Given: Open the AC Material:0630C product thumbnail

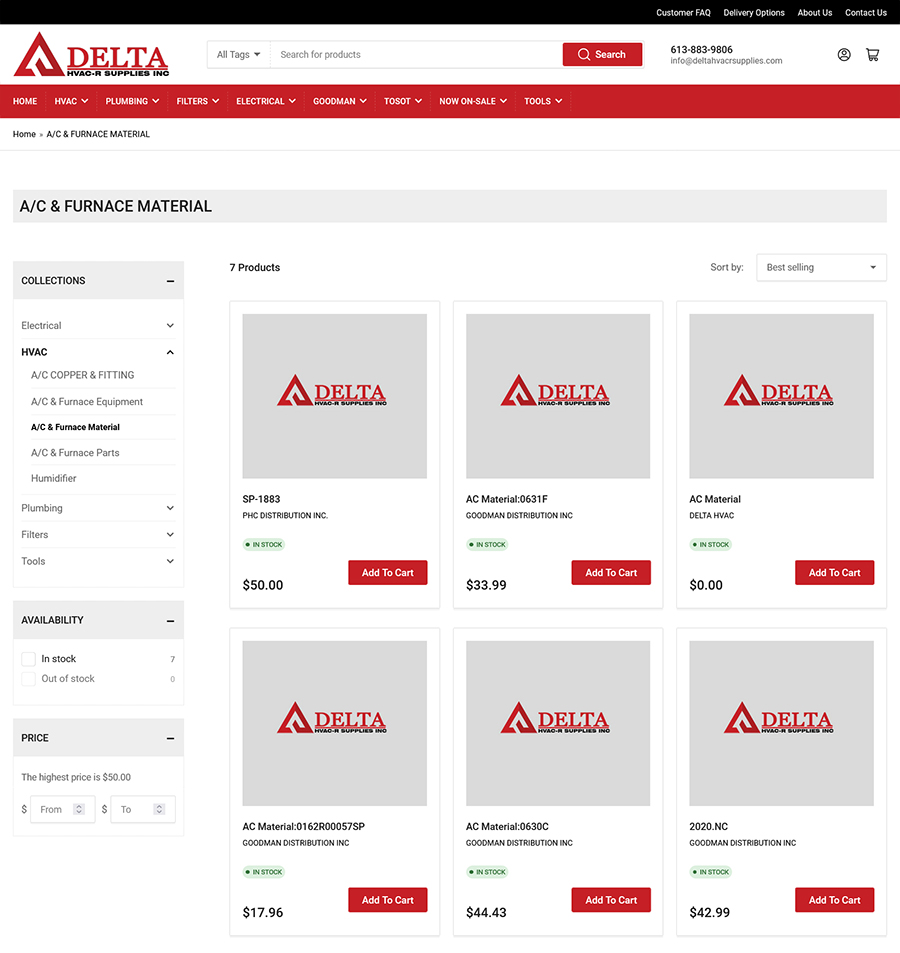Looking at the screenshot, I should point(558,723).
